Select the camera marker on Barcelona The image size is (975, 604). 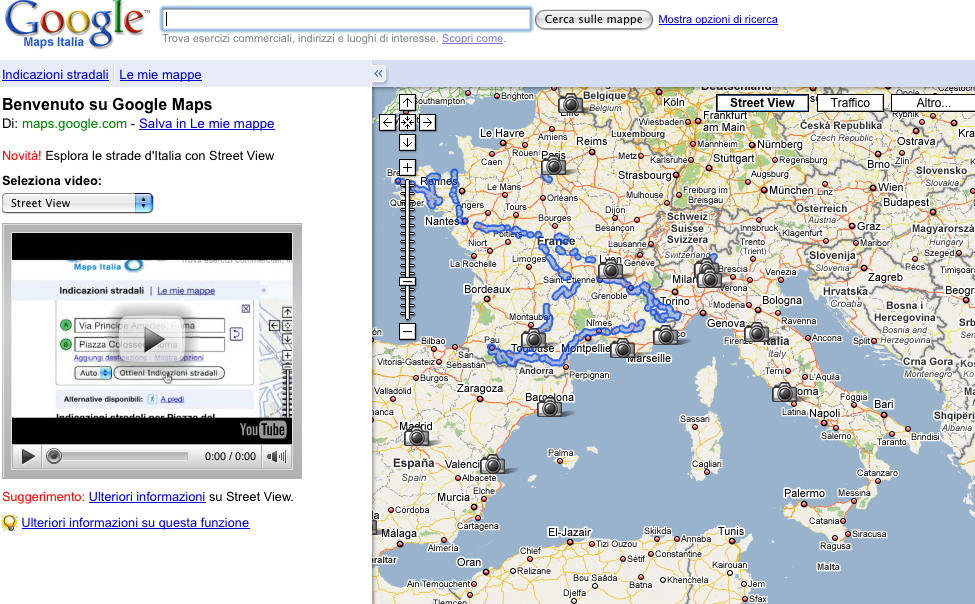tap(549, 408)
